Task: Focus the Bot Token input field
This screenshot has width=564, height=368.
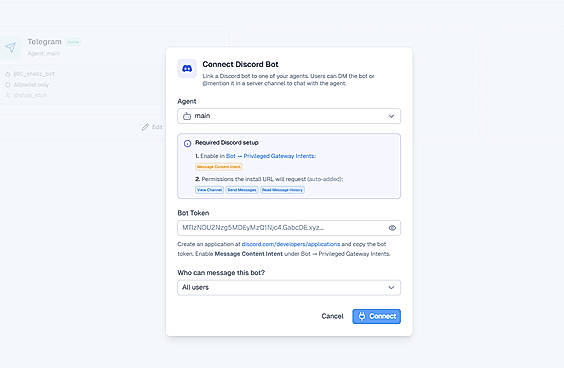Action: [289, 228]
